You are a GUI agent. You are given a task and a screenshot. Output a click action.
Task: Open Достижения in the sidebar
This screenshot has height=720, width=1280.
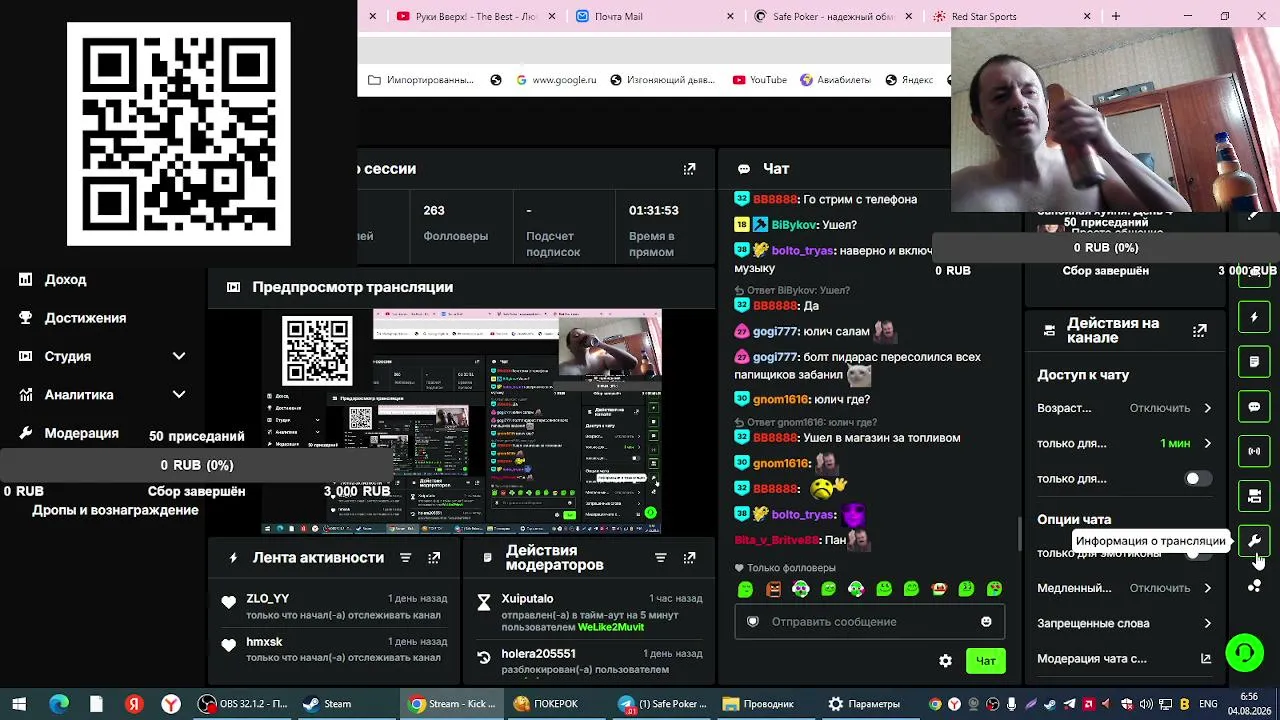pyautogui.click(x=85, y=318)
